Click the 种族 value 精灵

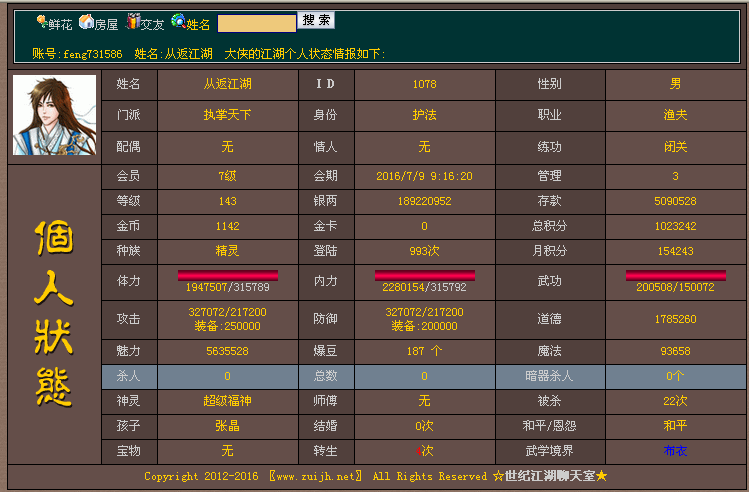coord(227,251)
